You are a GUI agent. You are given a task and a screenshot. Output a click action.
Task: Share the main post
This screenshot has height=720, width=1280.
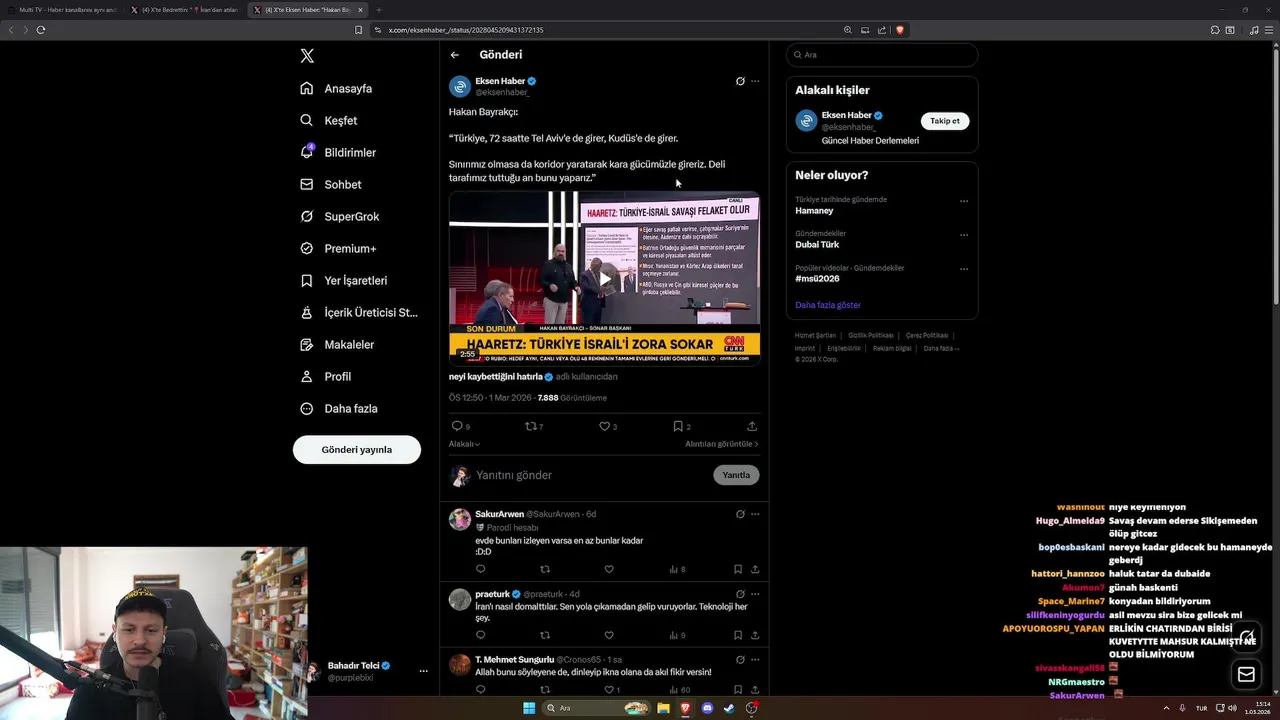pyautogui.click(x=752, y=426)
